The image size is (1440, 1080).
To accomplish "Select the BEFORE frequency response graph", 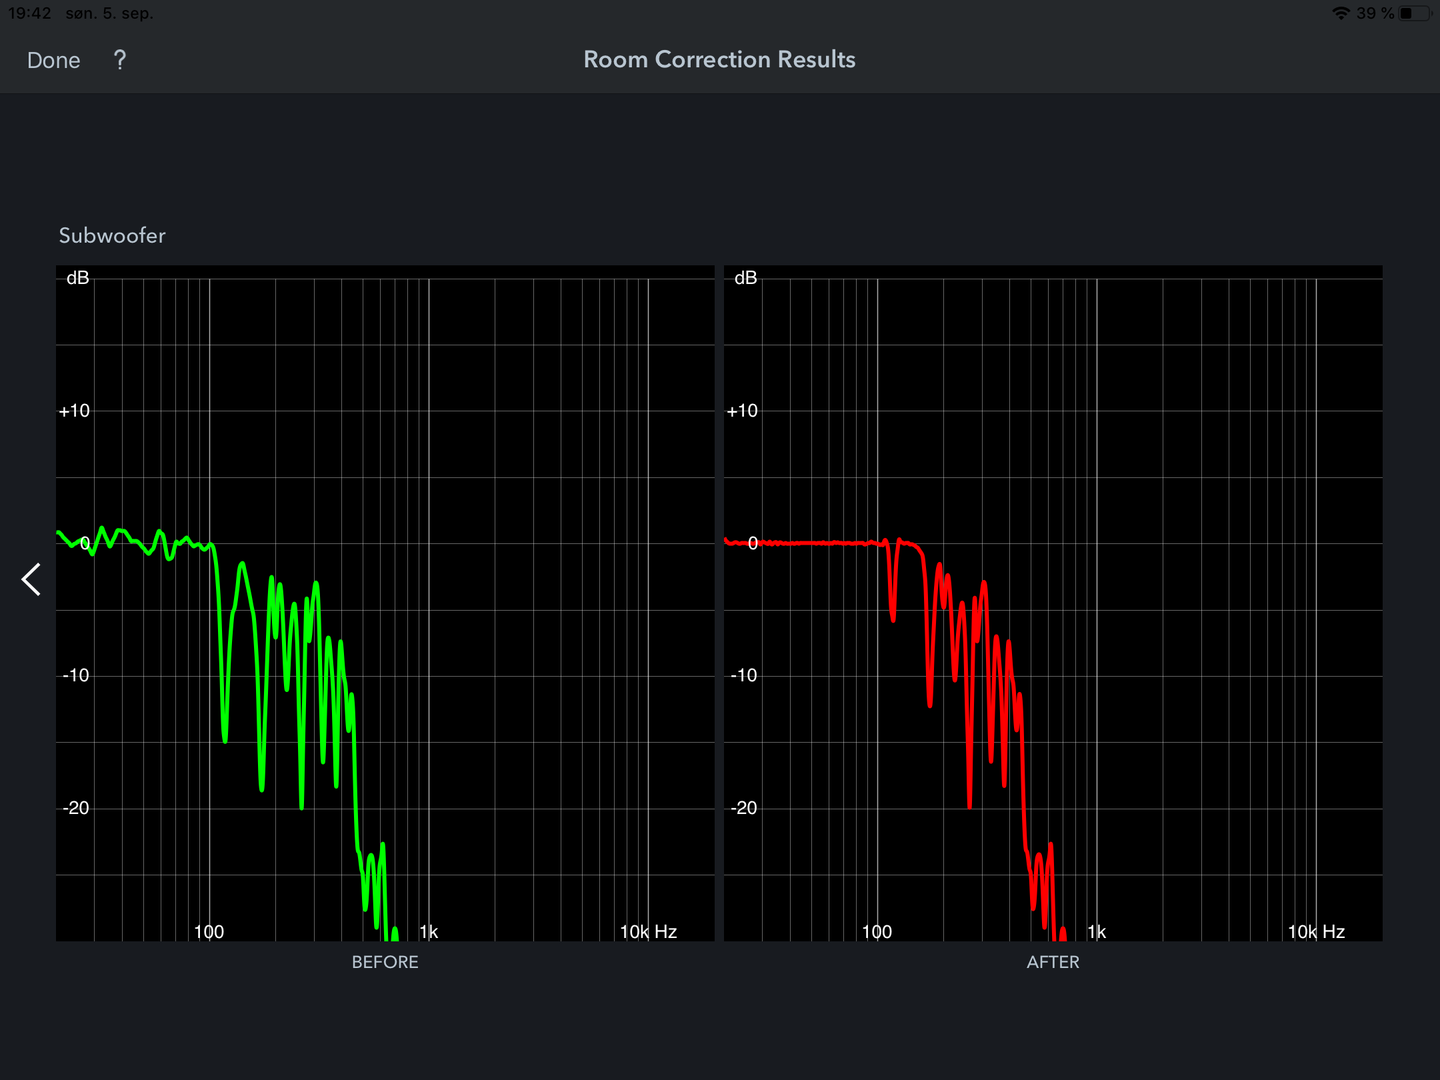I will point(385,603).
